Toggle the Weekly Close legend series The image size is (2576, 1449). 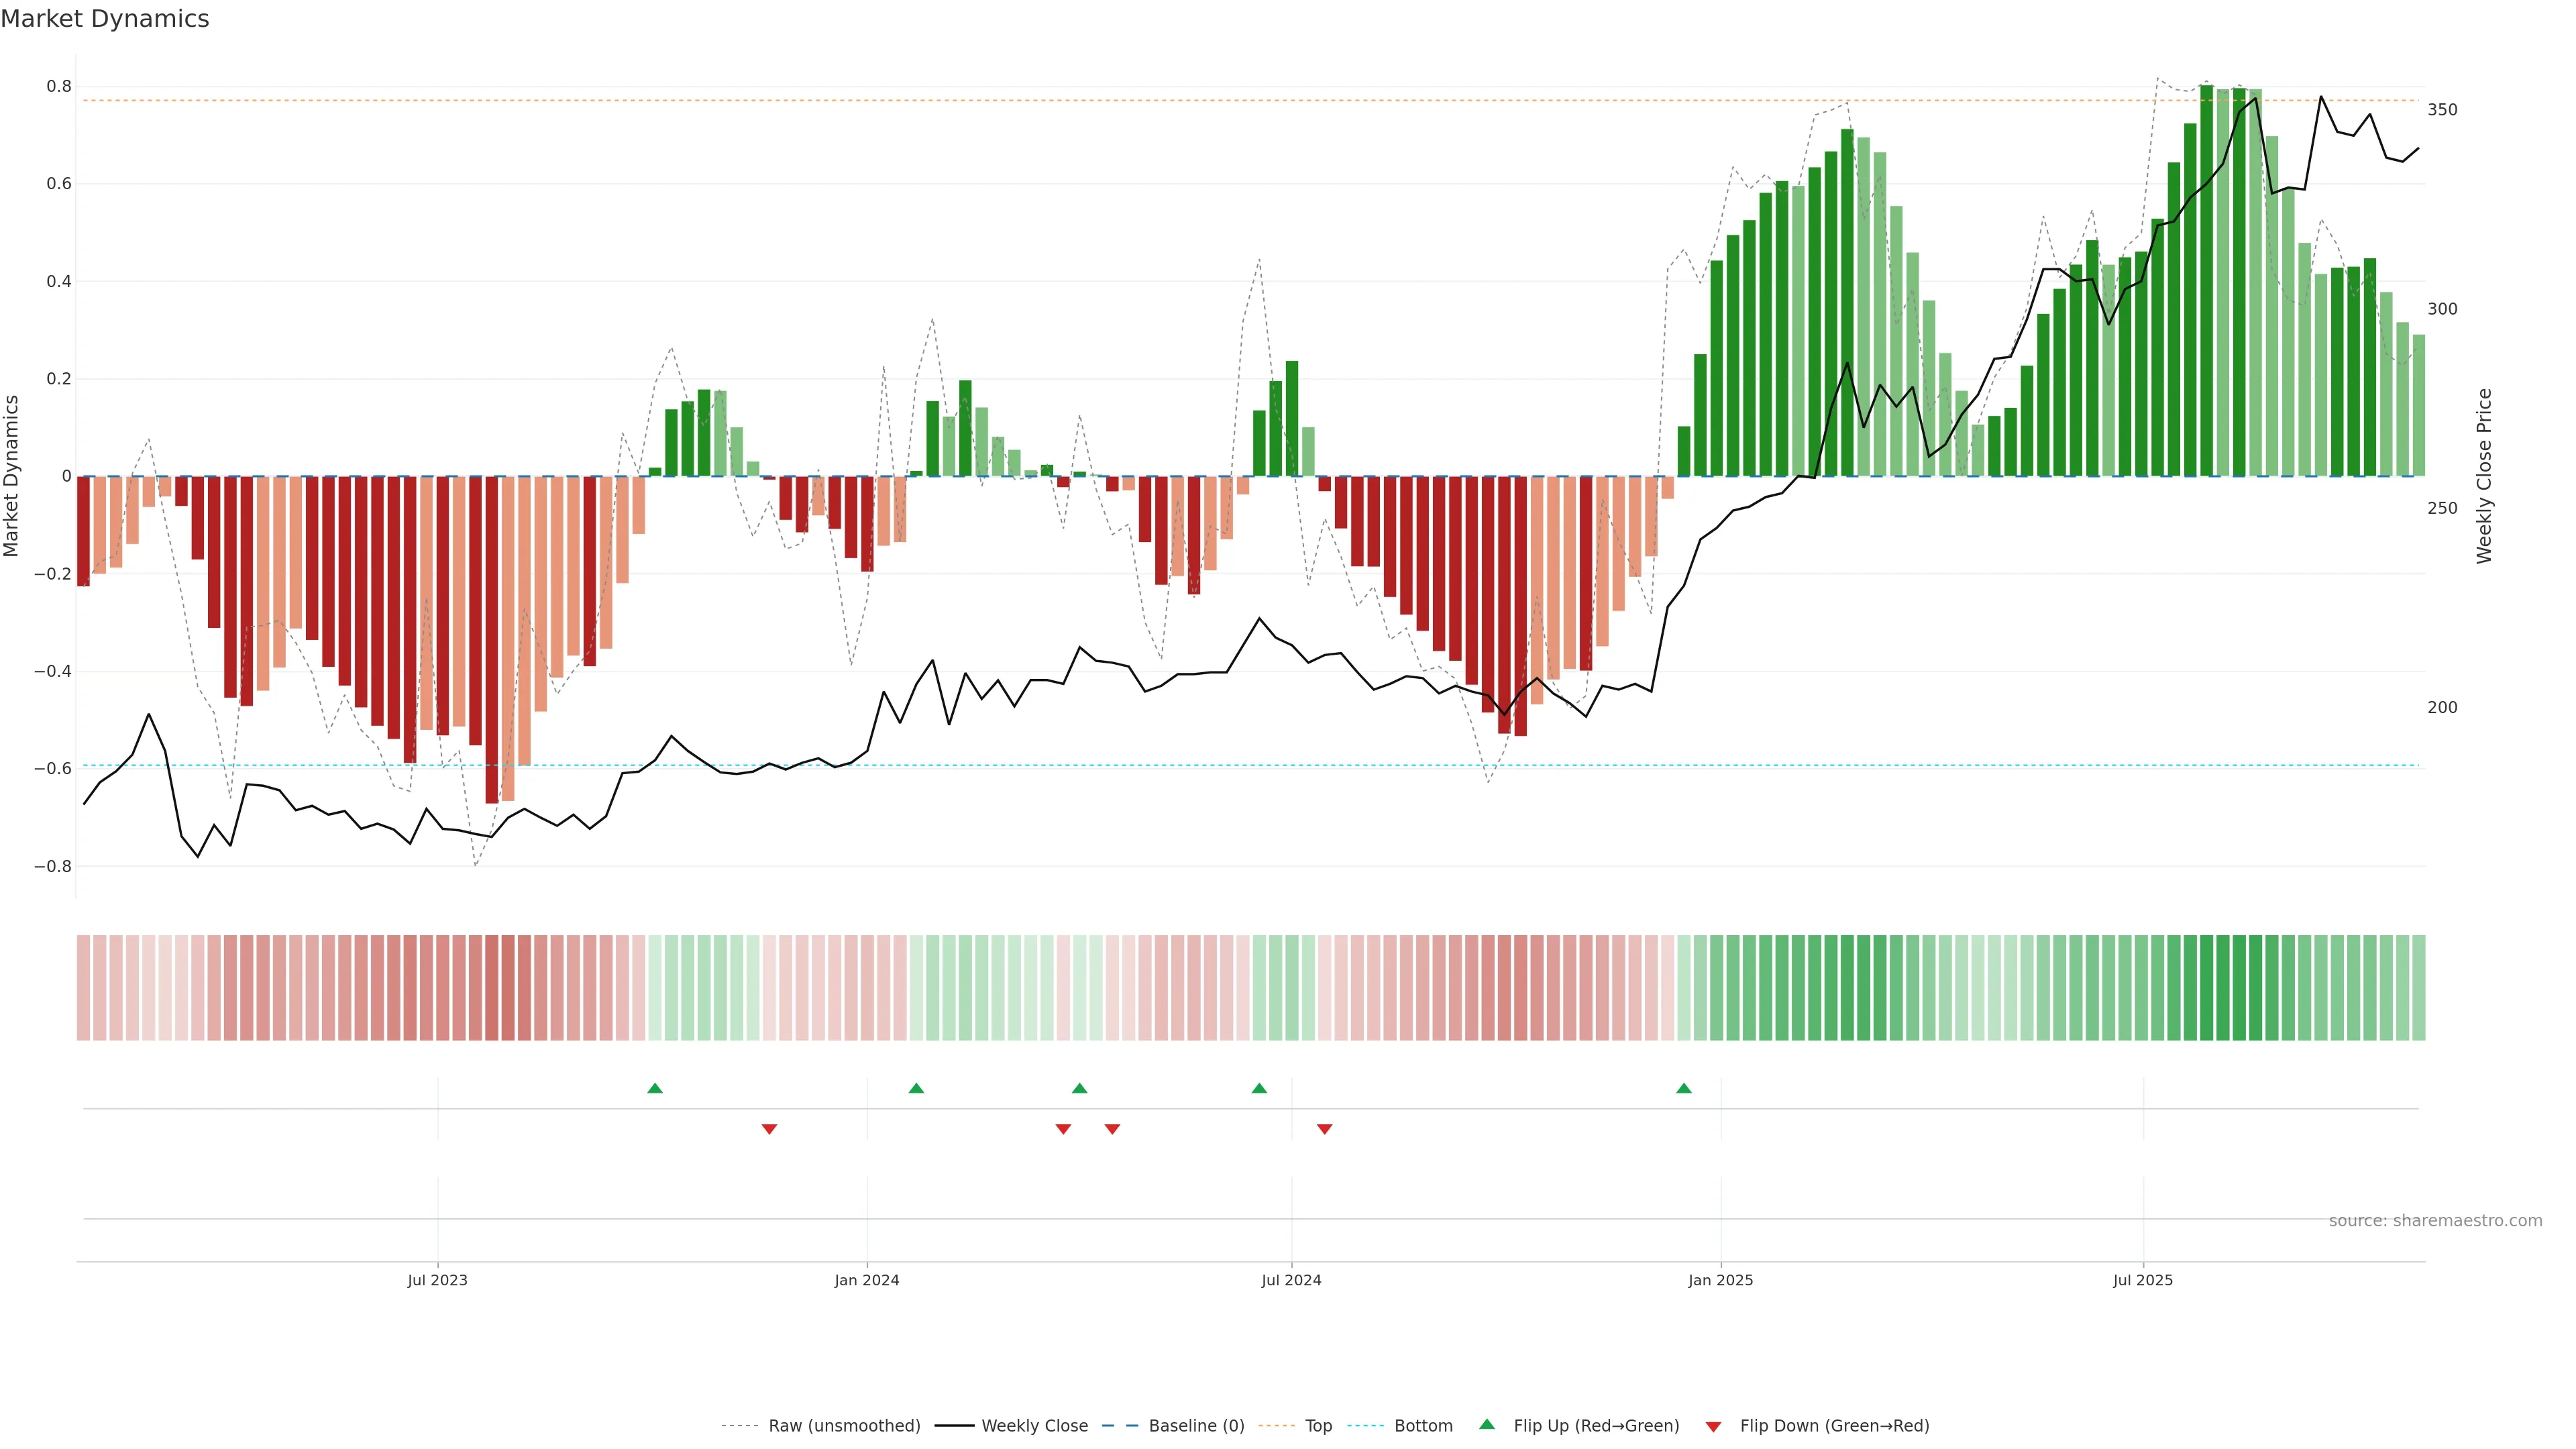[x=1034, y=1426]
